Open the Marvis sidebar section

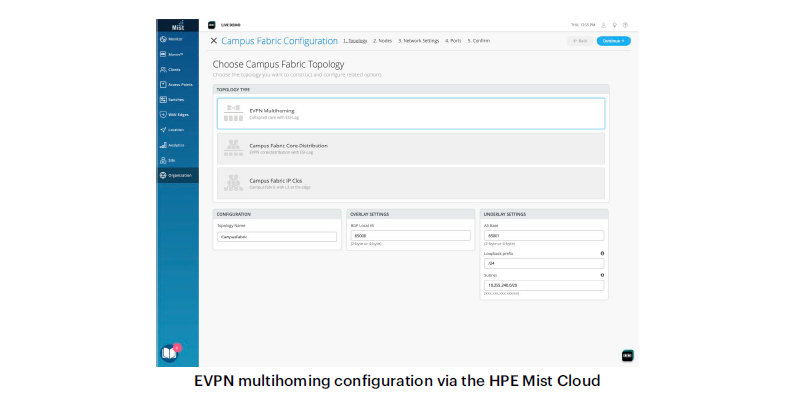[x=177, y=54]
